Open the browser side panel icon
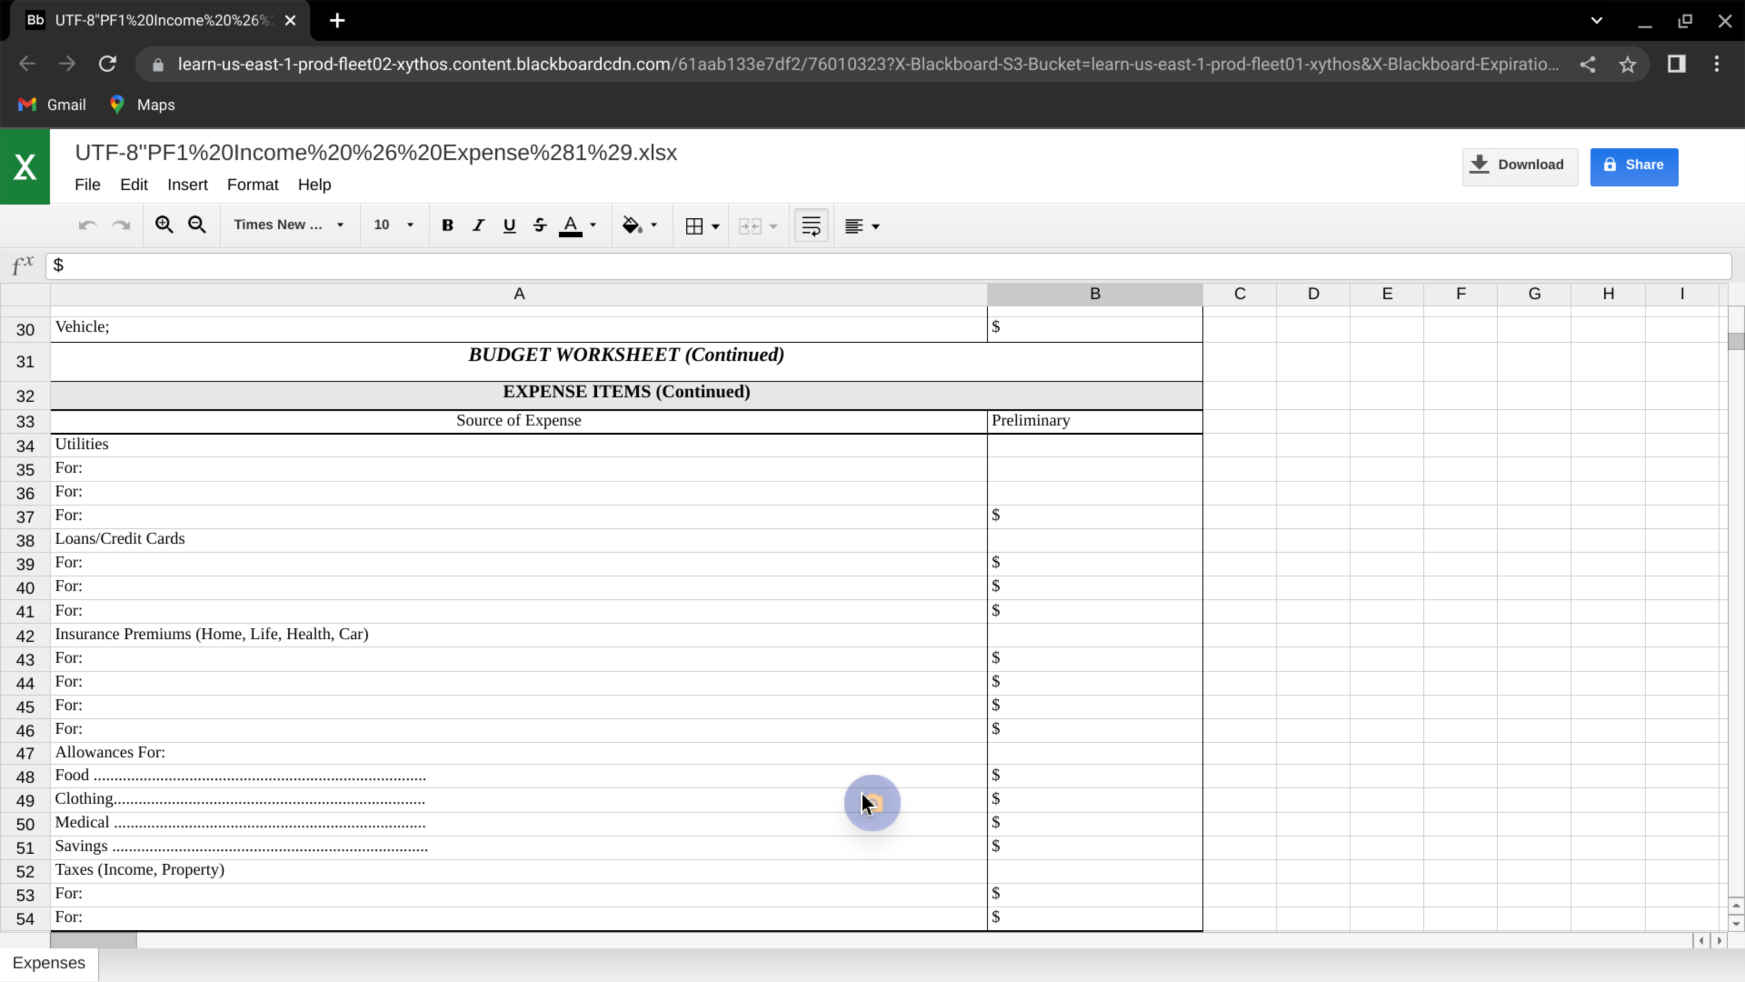This screenshot has height=982, width=1745. click(x=1677, y=64)
